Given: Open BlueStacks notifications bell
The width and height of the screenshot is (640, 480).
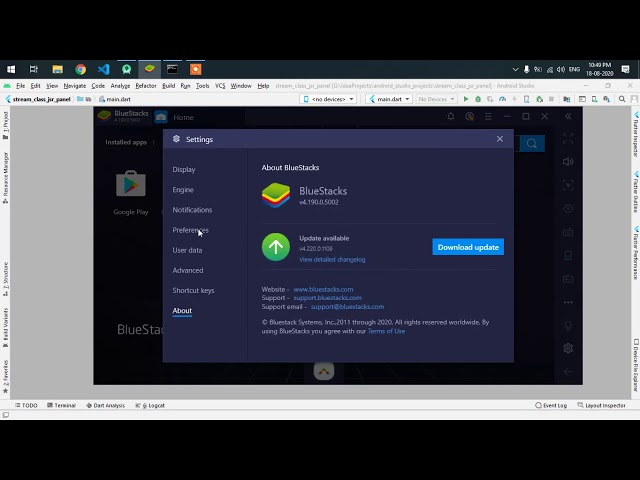Looking at the screenshot, I should click(451, 116).
